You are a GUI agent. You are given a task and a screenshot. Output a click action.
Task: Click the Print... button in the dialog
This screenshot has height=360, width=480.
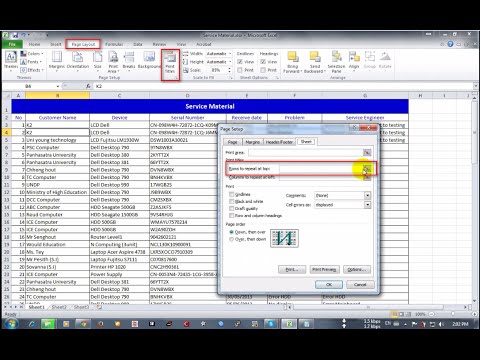(x=292, y=269)
